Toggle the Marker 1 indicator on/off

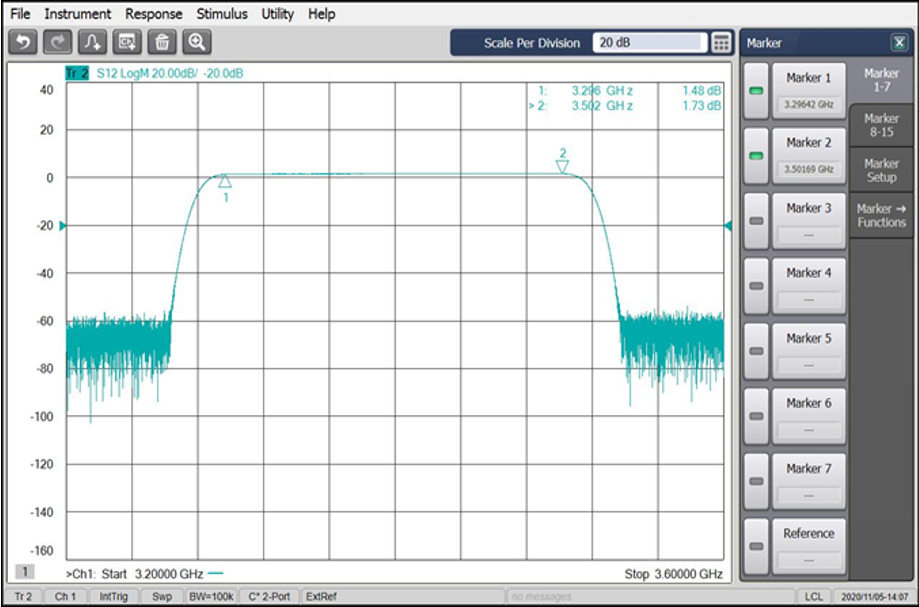[x=757, y=91]
